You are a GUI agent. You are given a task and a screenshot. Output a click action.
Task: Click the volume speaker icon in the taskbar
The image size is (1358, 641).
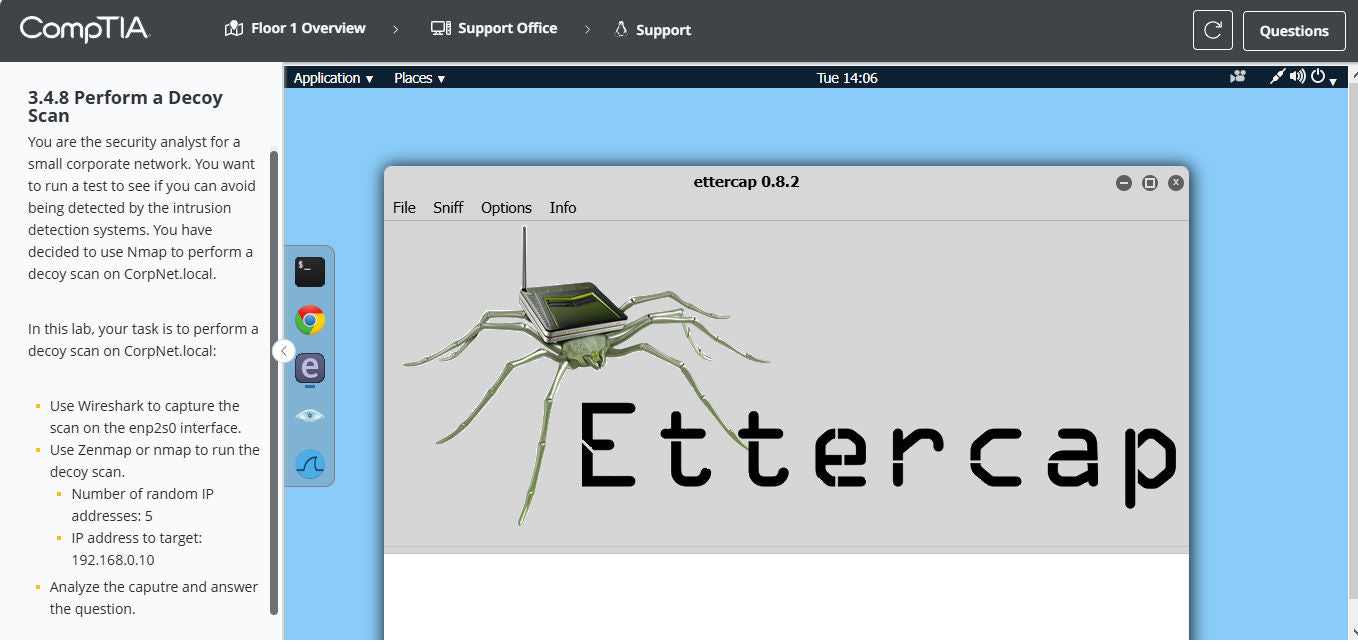pyautogui.click(x=1299, y=76)
